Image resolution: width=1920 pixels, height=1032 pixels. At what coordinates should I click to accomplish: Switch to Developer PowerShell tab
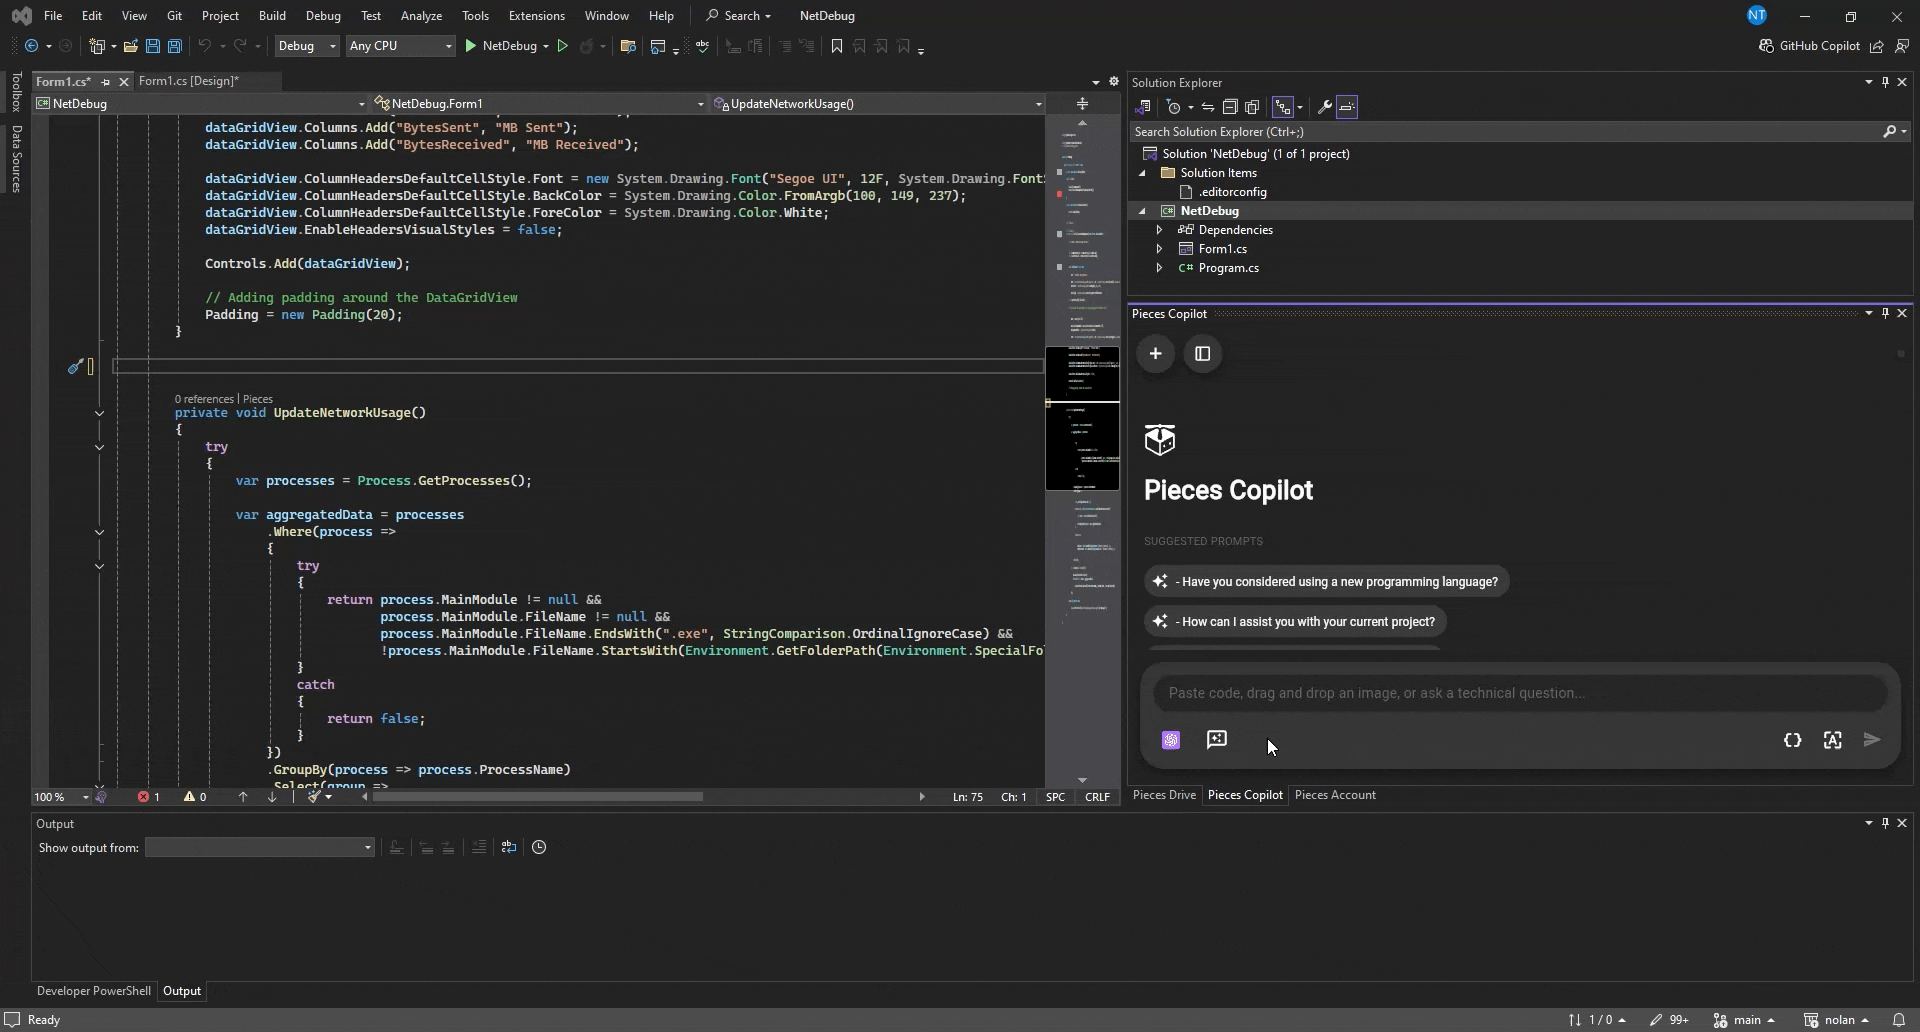pyautogui.click(x=94, y=991)
